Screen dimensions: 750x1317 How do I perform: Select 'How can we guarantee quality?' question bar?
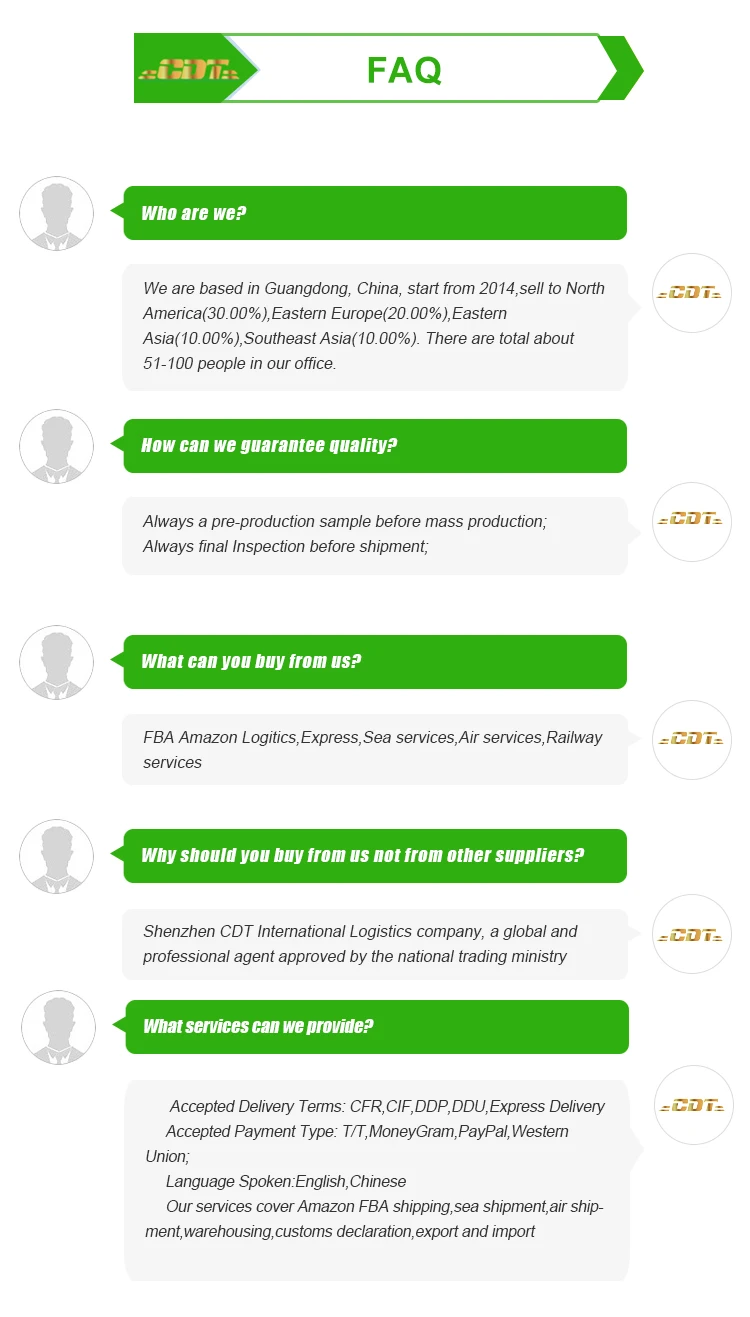[x=375, y=446]
